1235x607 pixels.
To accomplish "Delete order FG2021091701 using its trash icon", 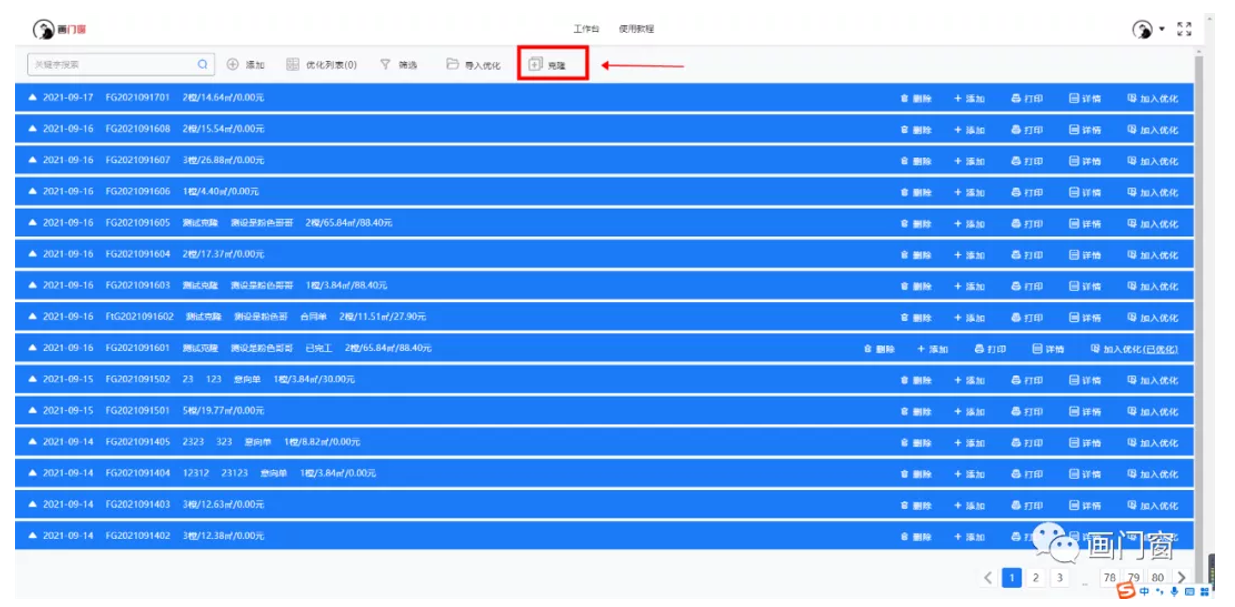I will click(x=905, y=99).
